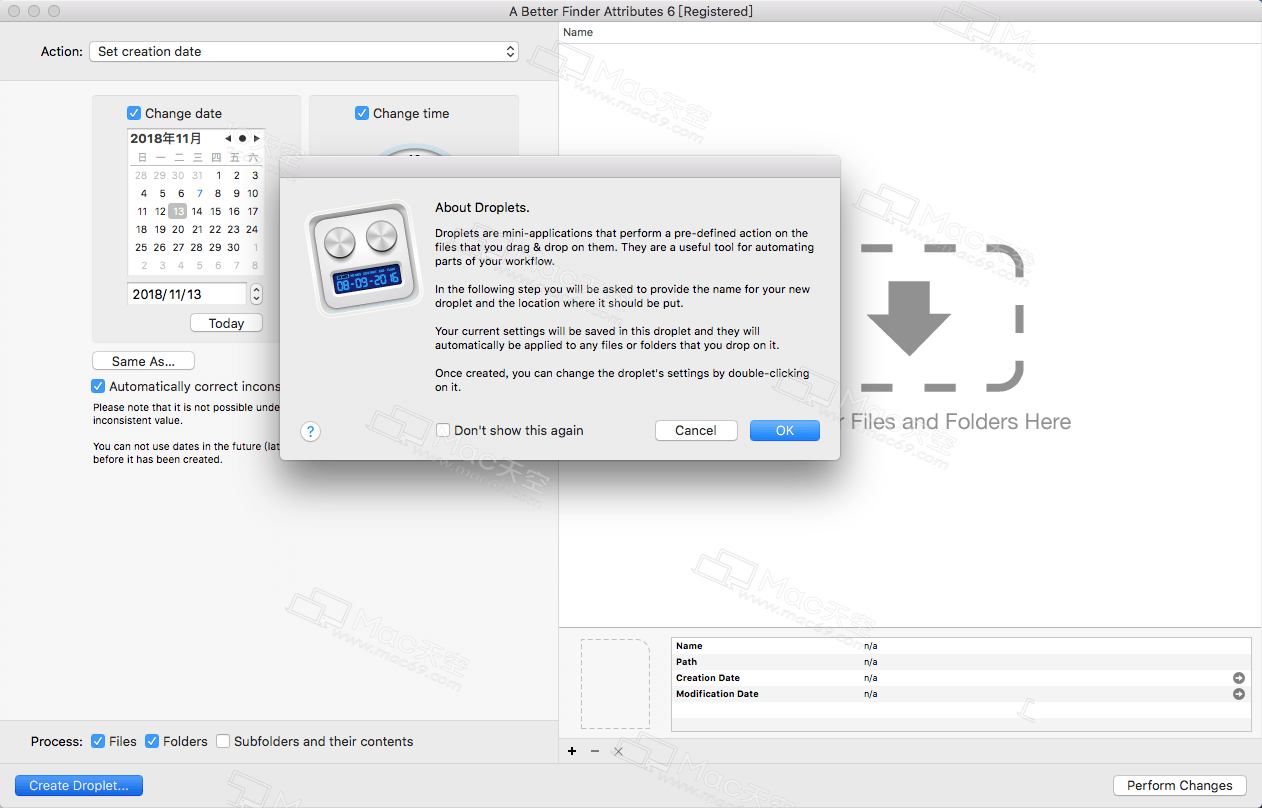Click the Path row in info table

pos(961,662)
